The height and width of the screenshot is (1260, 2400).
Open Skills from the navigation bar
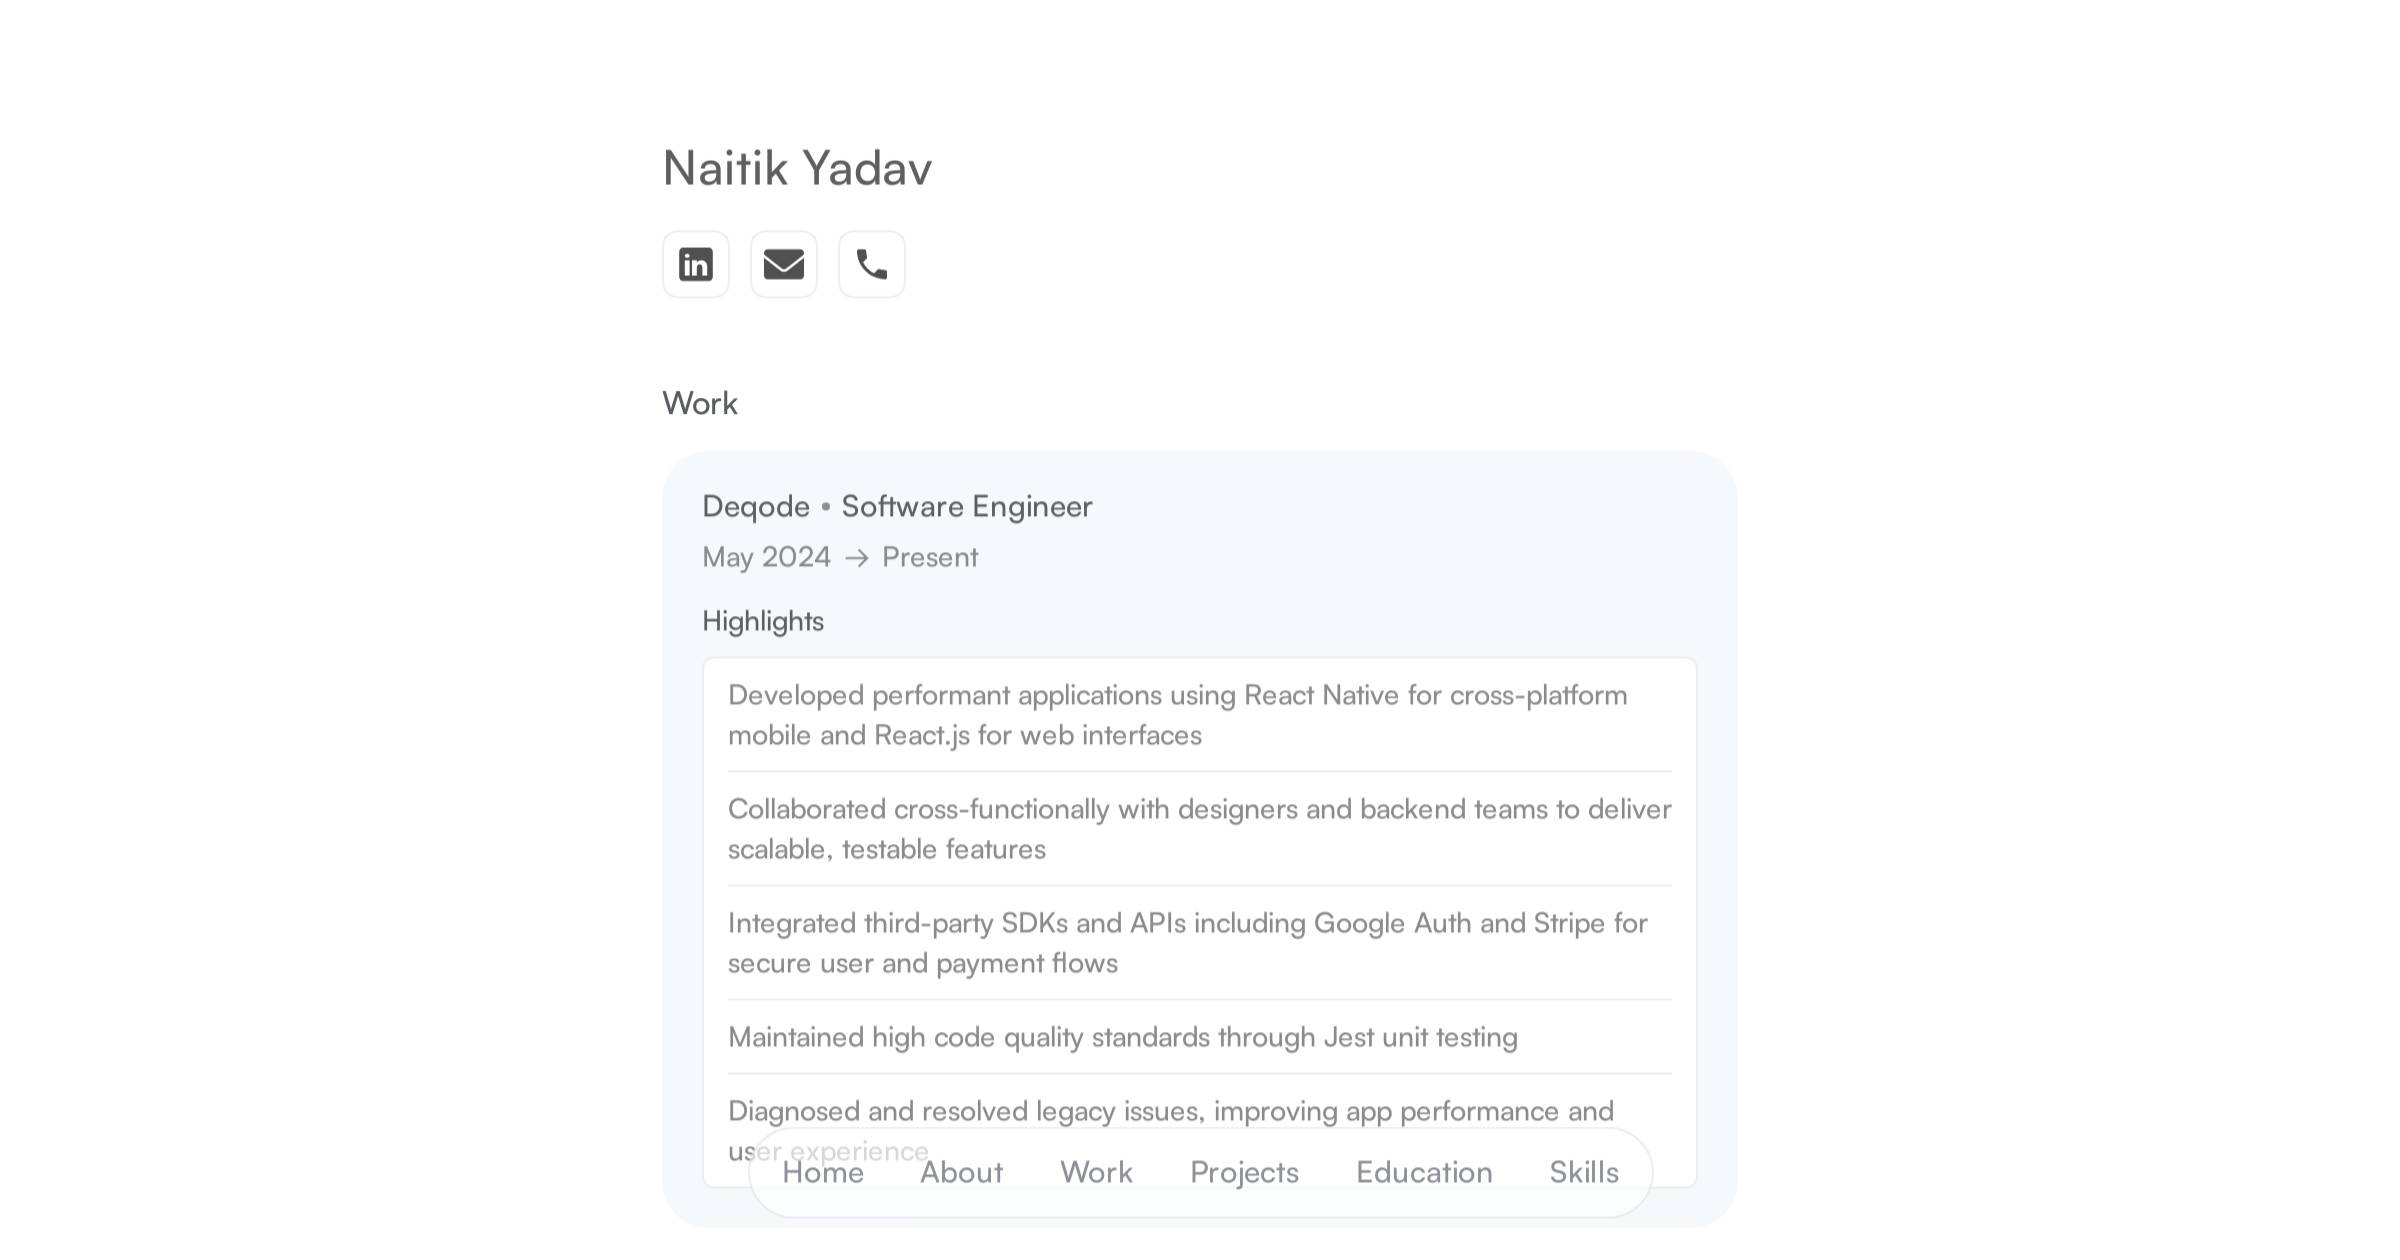click(1584, 1172)
